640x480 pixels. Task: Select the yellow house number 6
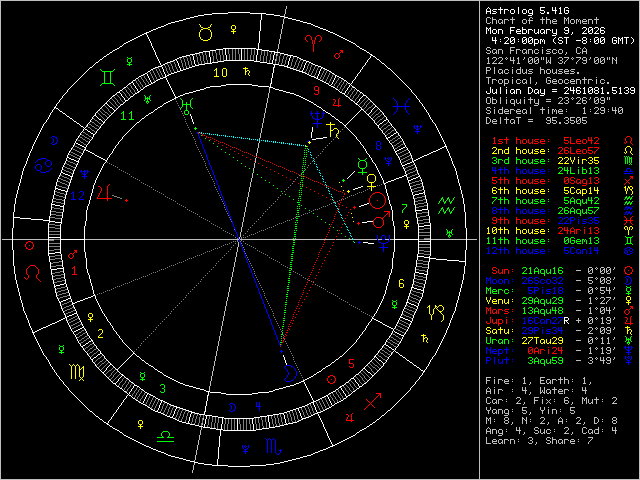coord(401,284)
